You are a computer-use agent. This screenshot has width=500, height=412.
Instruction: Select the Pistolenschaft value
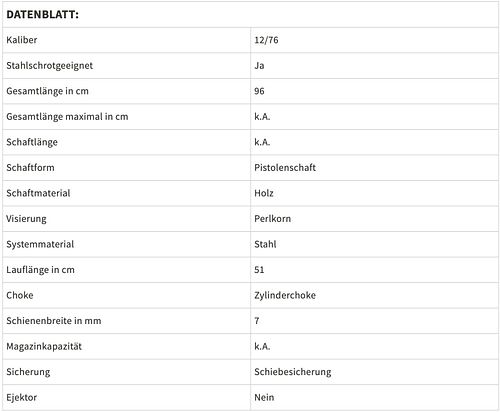[x=285, y=168]
